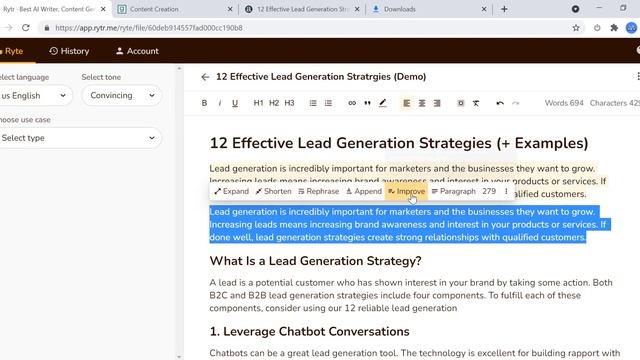Shorten the selected text
The height and width of the screenshot is (360, 640).
pyautogui.click(x=273, y=191)
